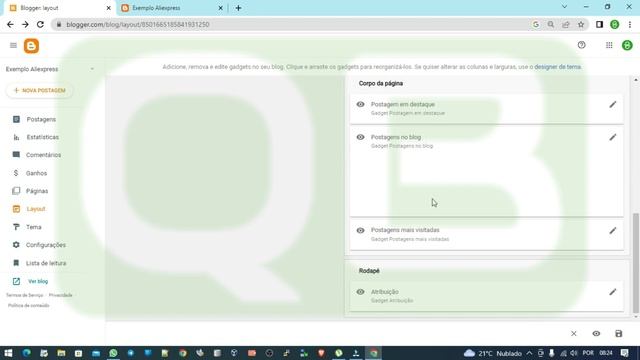This screenshot has width=640, height=360.
Task: Reload the current page
Action: [x=40, y=24]
